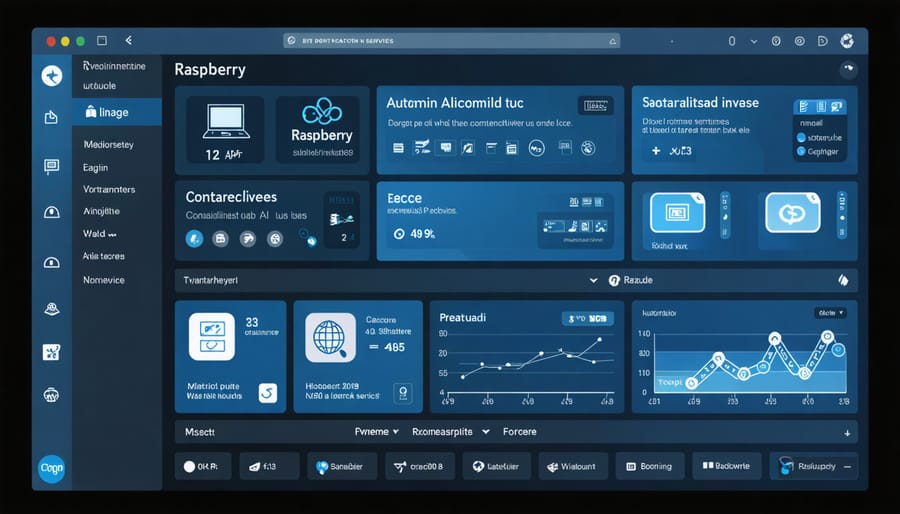The height and width of the screenshot is (514, 900).
Task: Open the chart image icon in the sidebar
Action: [x=51, y=352]
